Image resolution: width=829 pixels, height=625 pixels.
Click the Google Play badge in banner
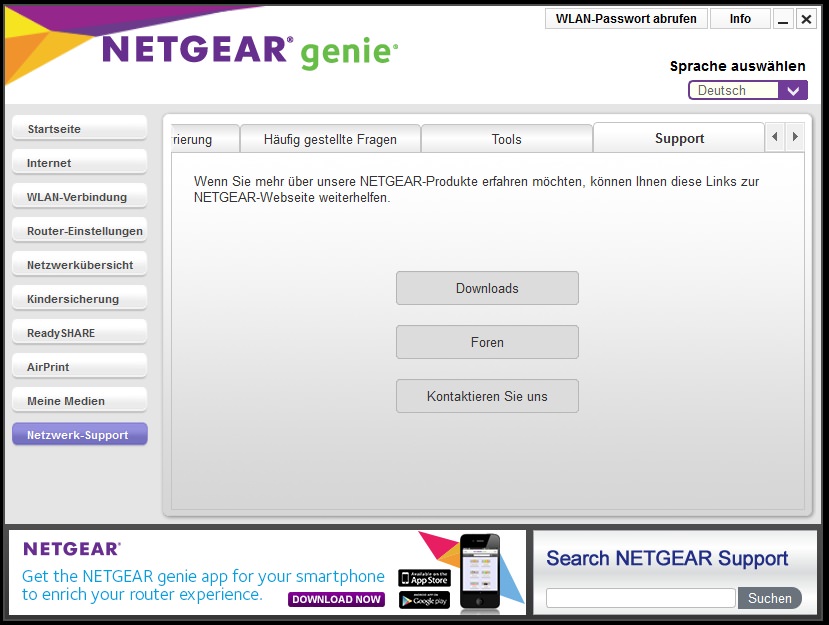tap(424, 600)
